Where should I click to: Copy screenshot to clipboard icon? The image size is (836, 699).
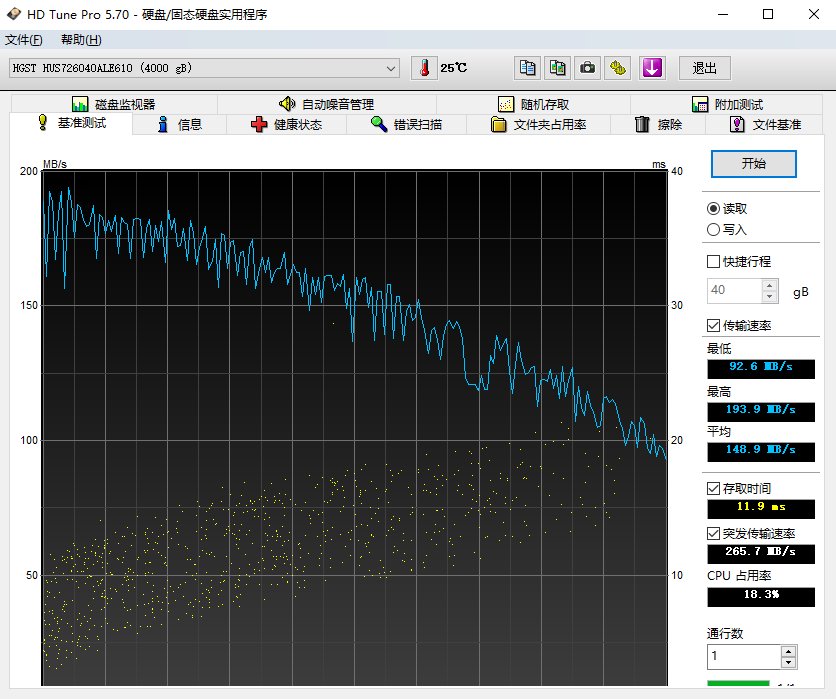click(x=557, y=68)
